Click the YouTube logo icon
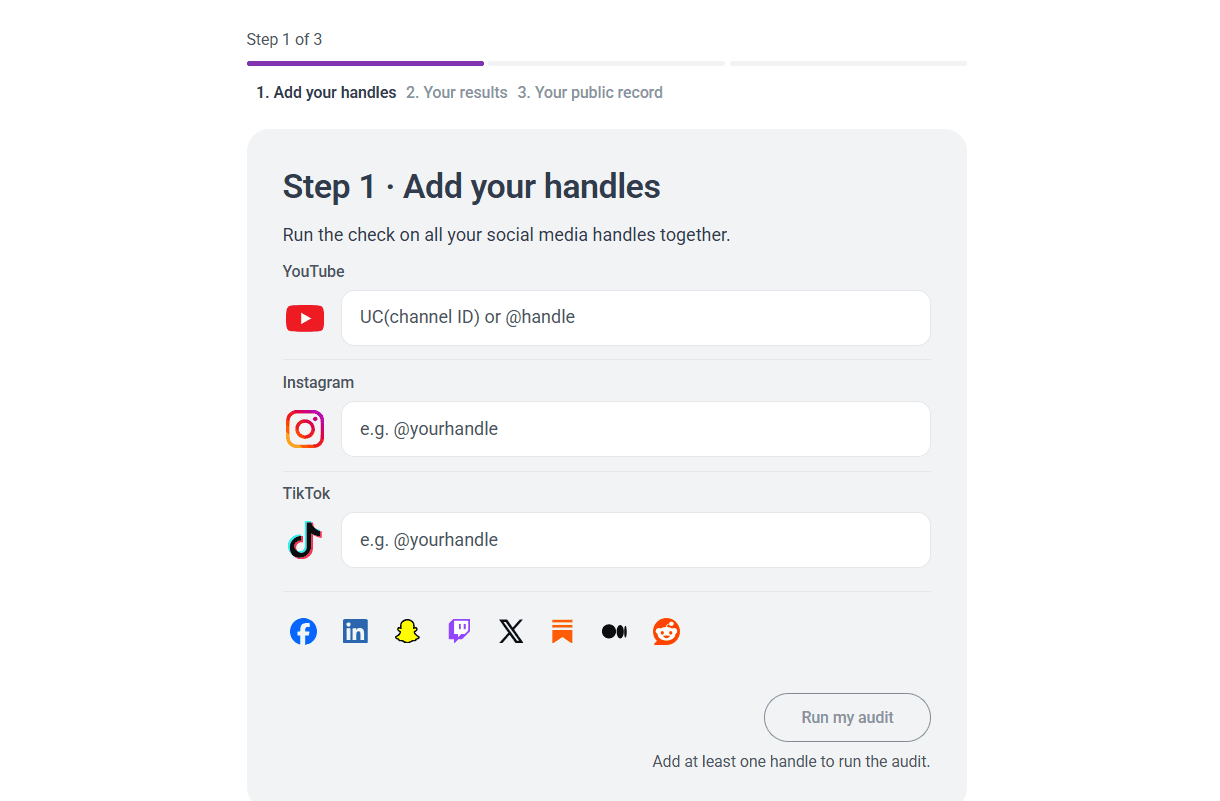1220x801 pixels. tap(305, 318)
